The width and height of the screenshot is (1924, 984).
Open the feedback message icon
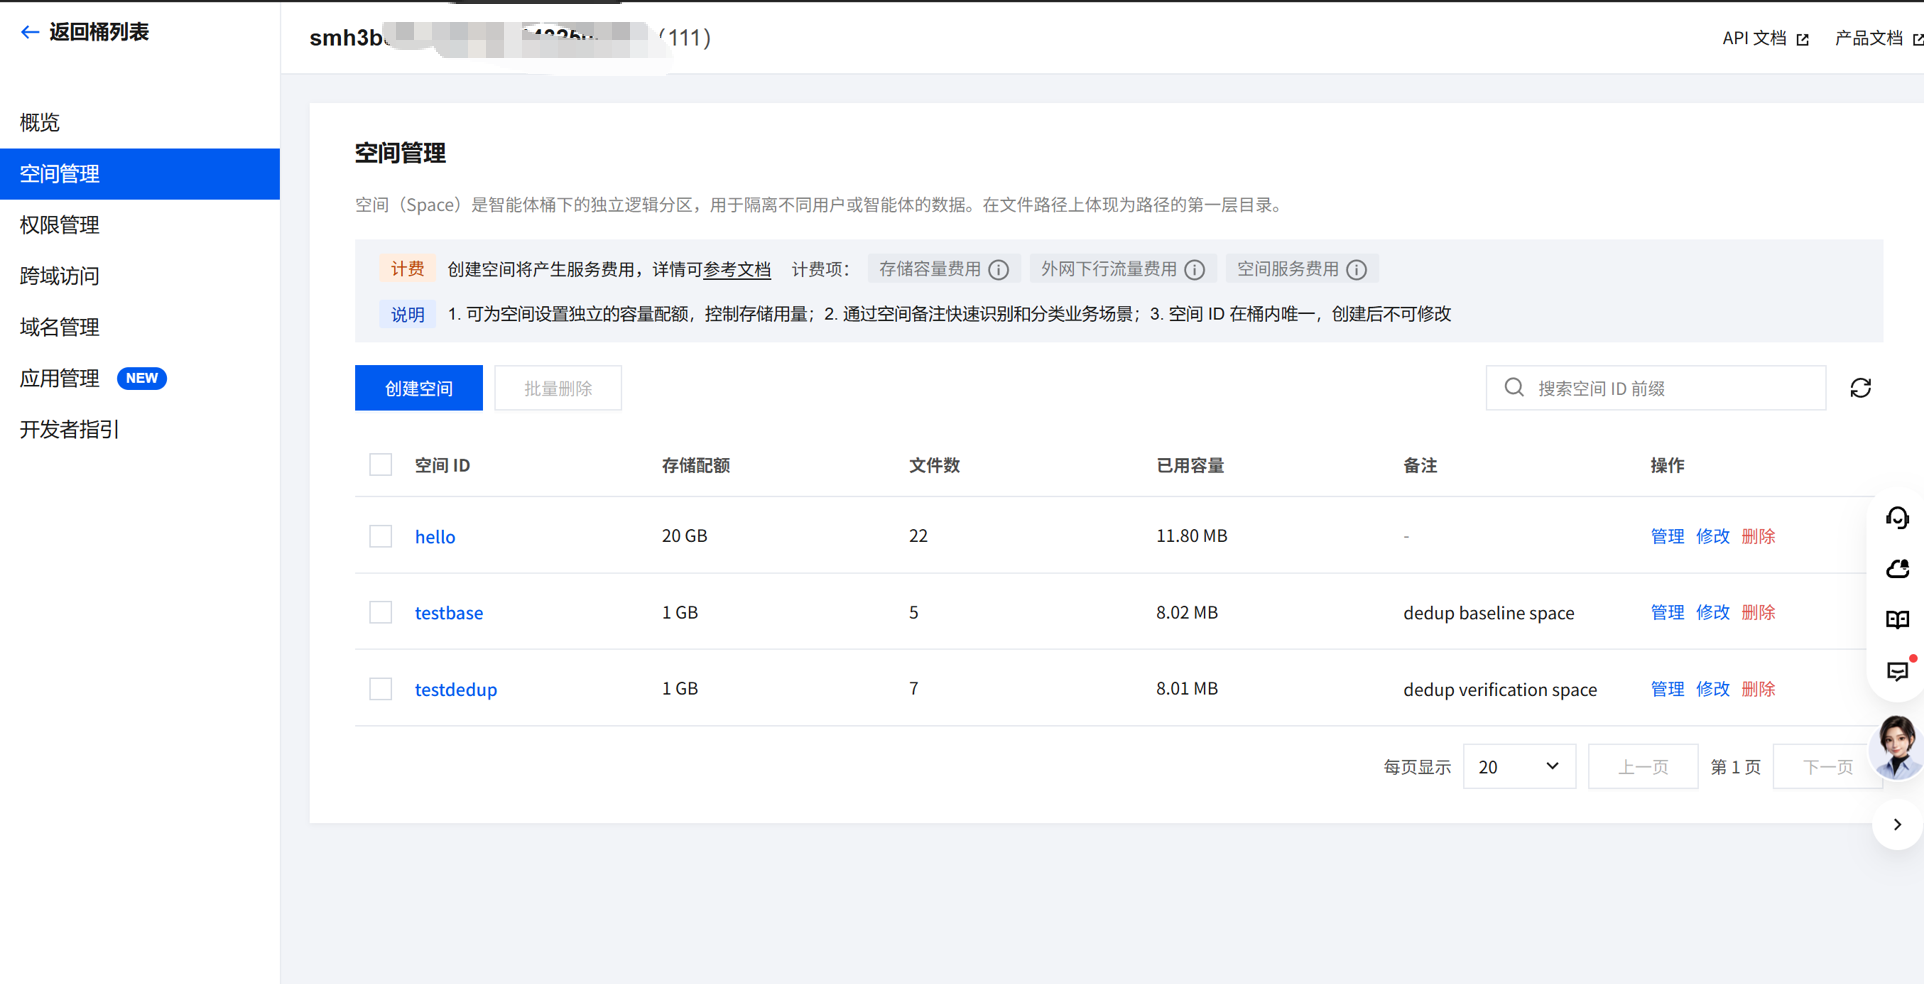point(1897,671)
